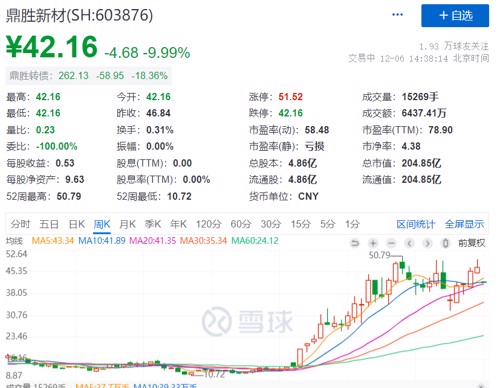Open 区间统计 range statistics link
The width and height of the screenshot is (500, 388).
[416, 224]
